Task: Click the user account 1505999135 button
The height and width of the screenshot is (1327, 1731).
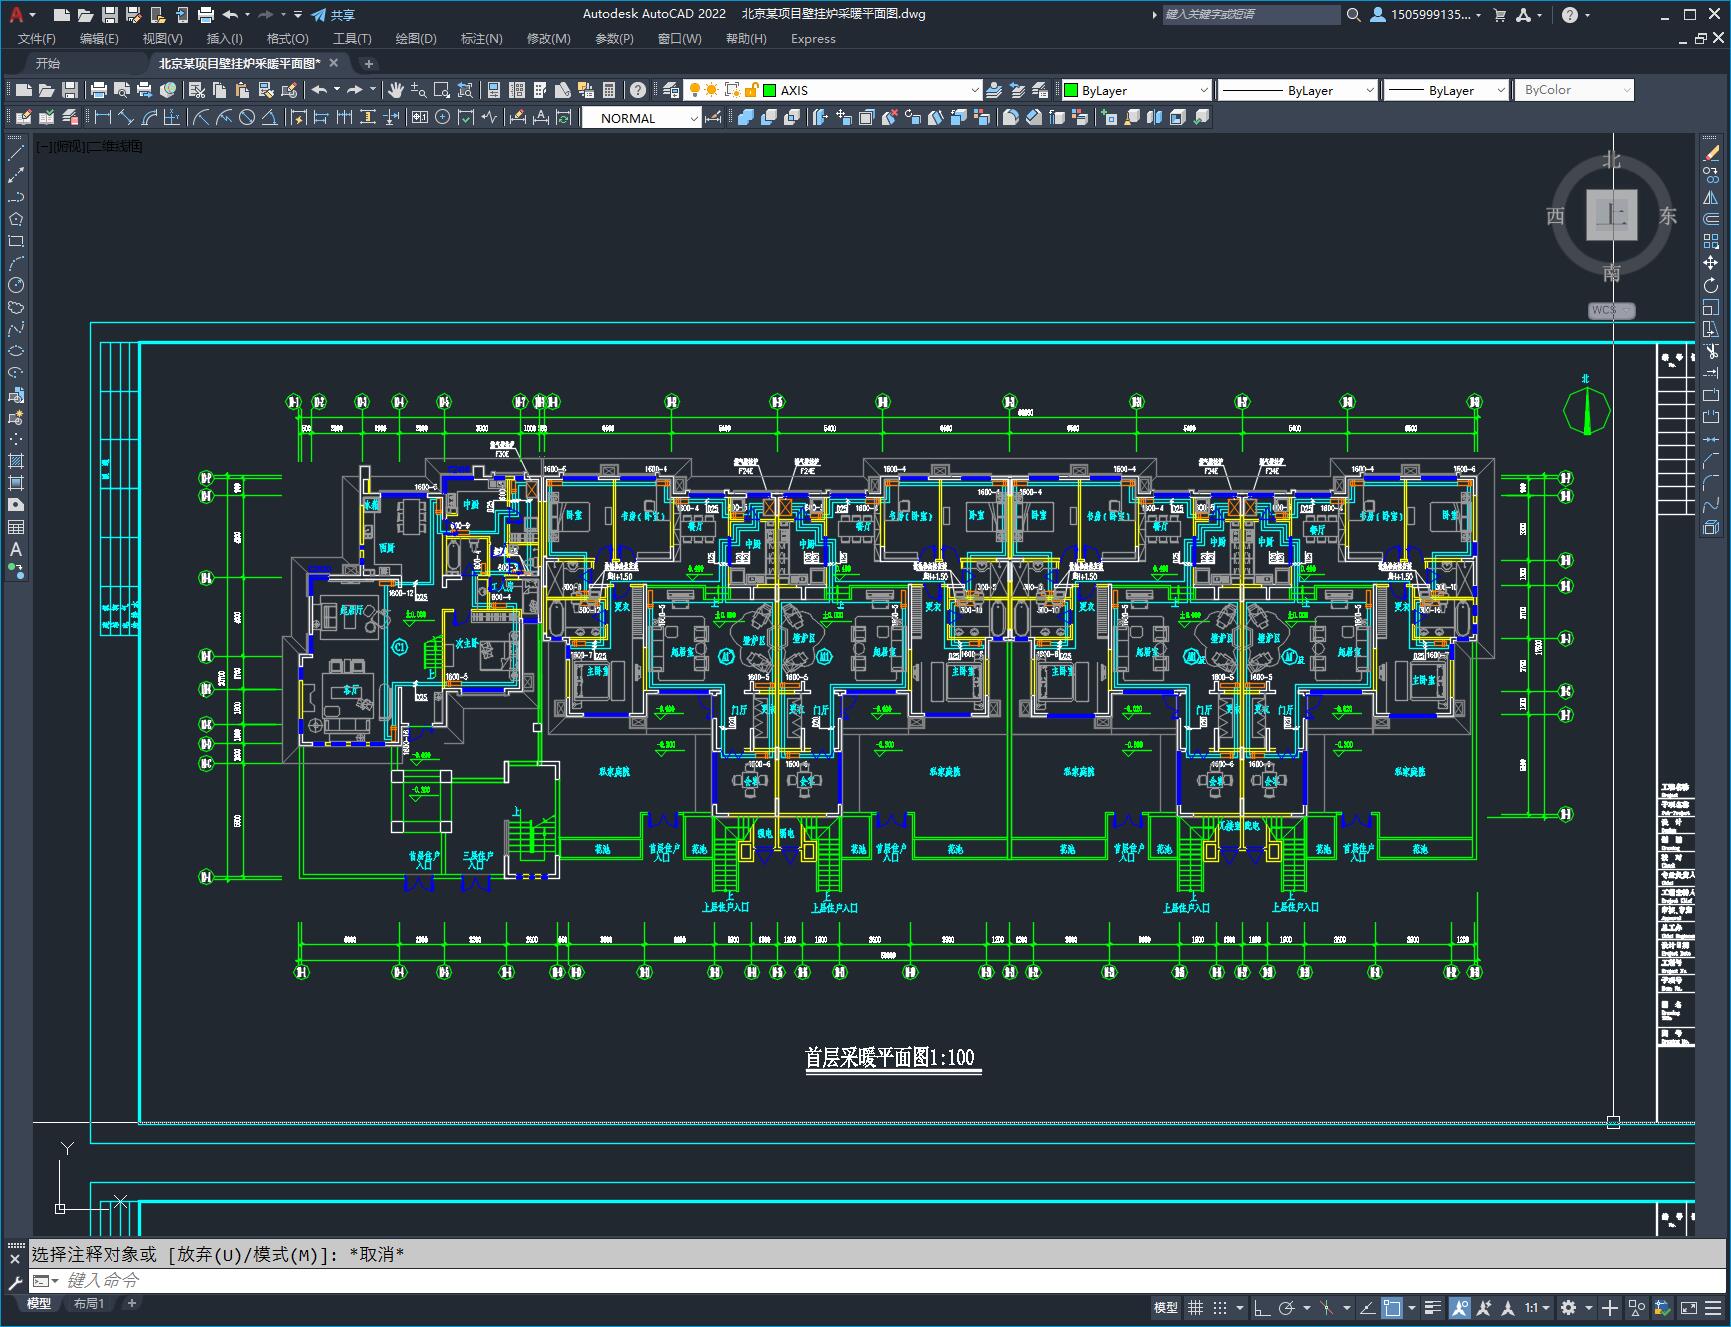Action: [1426, 15]
